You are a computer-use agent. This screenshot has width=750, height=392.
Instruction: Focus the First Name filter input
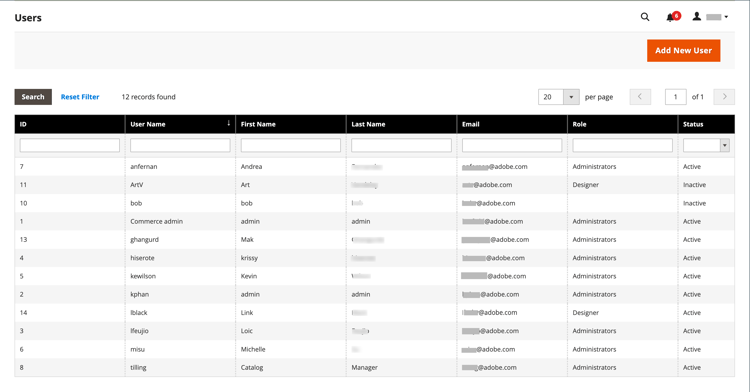291,145
